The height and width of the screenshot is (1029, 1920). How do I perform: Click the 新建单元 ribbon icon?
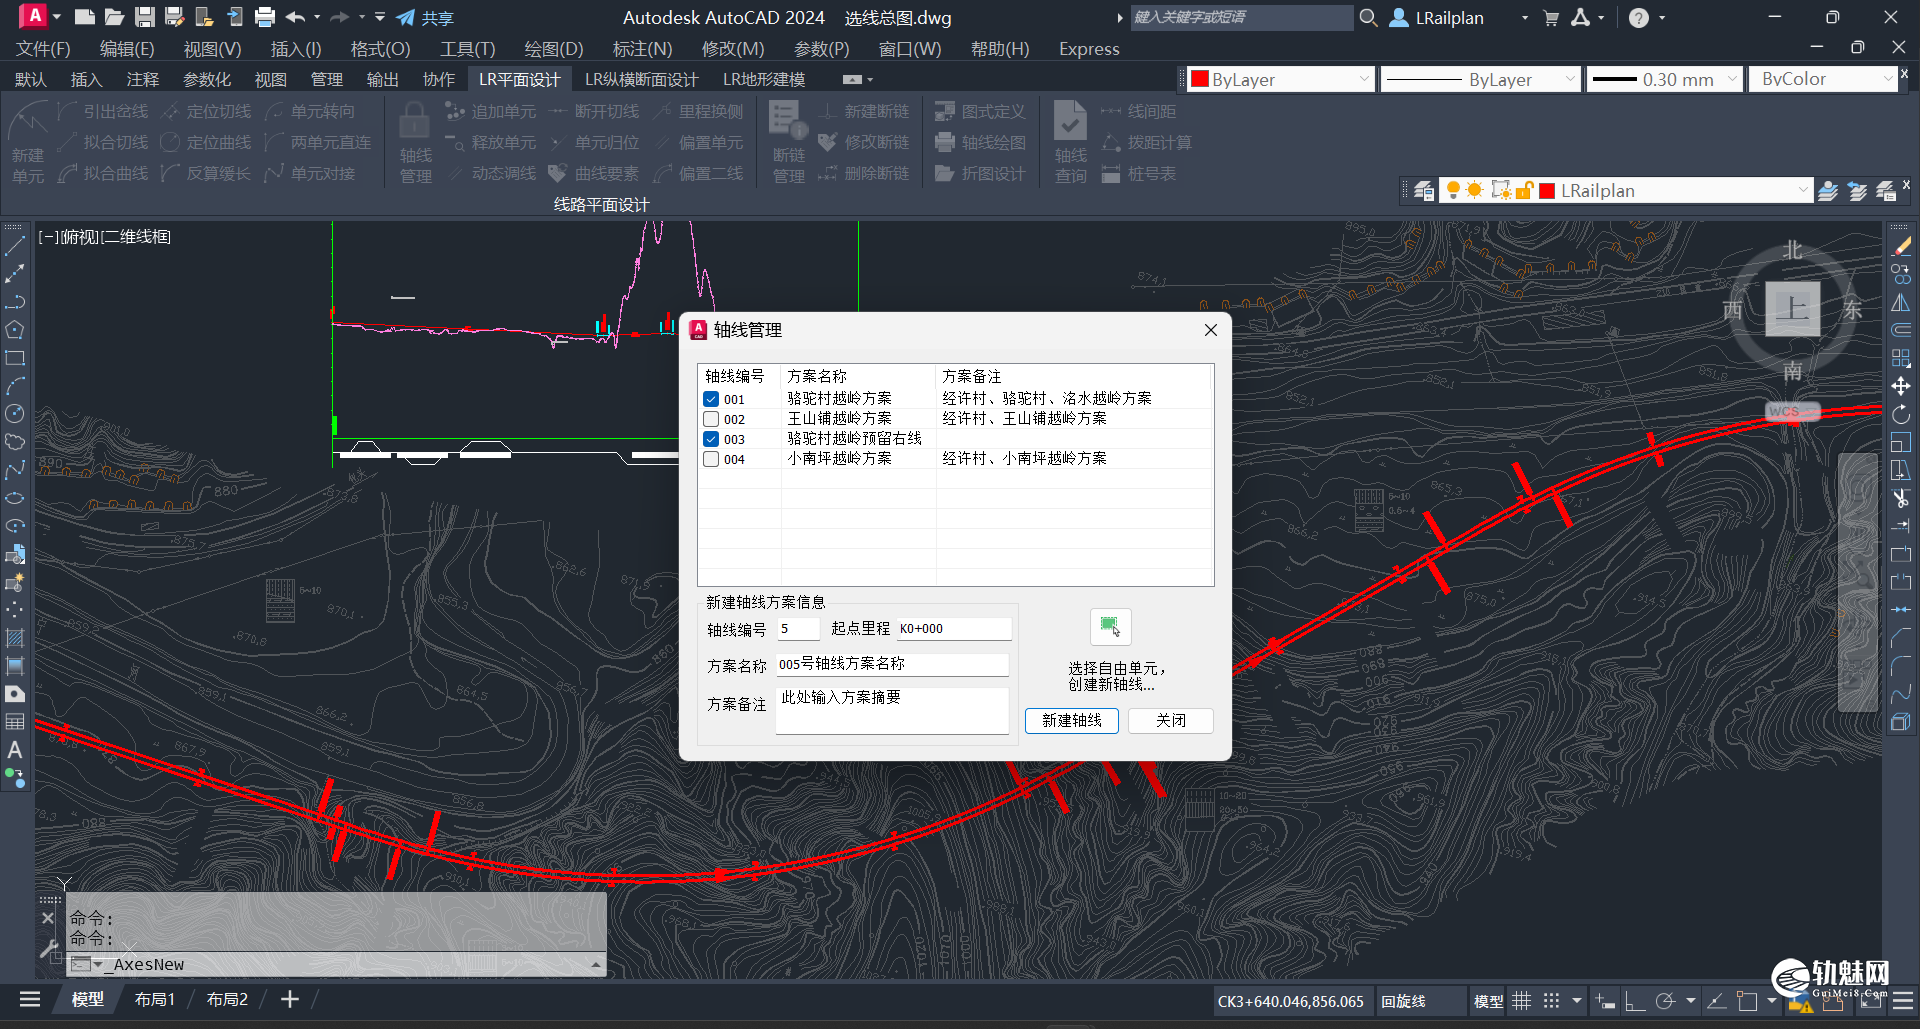click(x=28, y=142)
